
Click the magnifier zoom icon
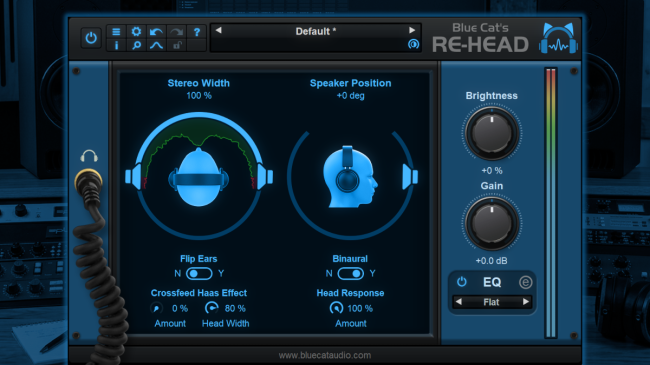point(136,45)
